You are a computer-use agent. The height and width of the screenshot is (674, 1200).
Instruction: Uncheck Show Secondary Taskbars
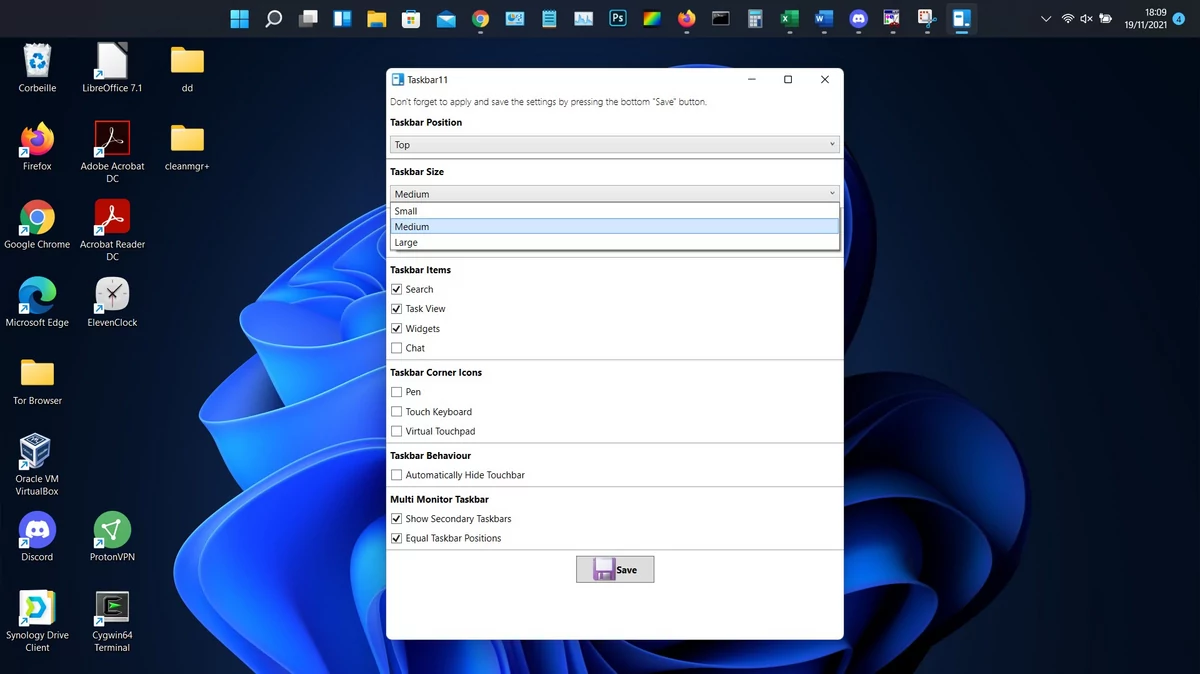(397, 519)
